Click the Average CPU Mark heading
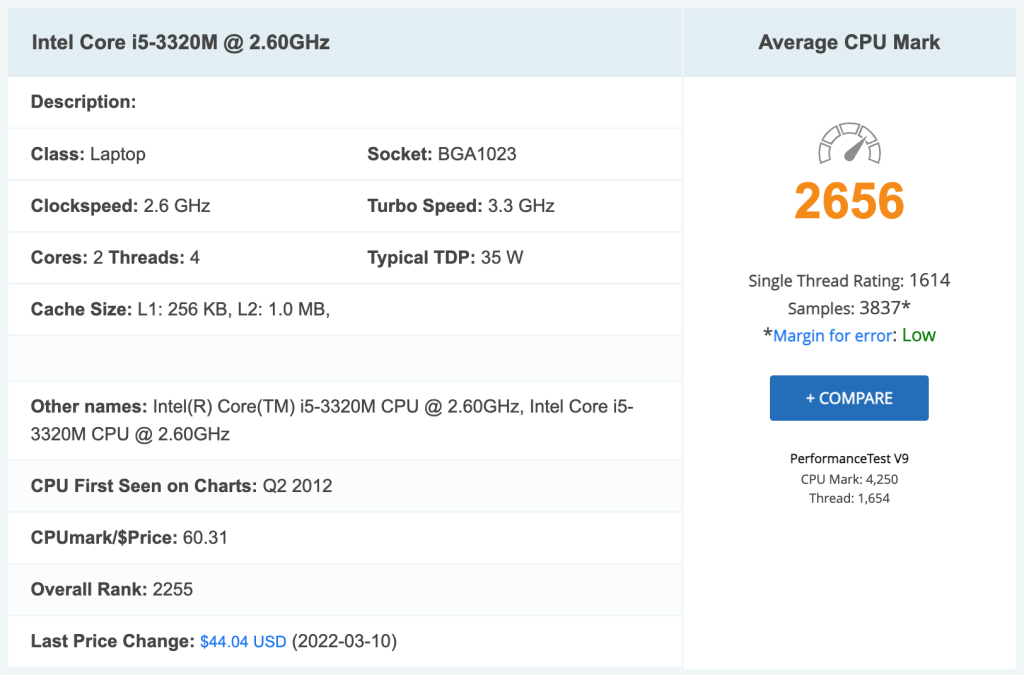1024x675 pixels. point(849,42)
